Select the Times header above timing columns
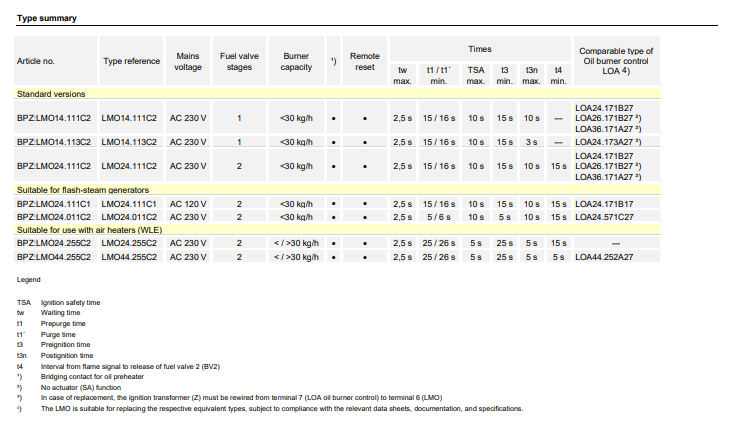The image size is (734, 433). [479, 48]
